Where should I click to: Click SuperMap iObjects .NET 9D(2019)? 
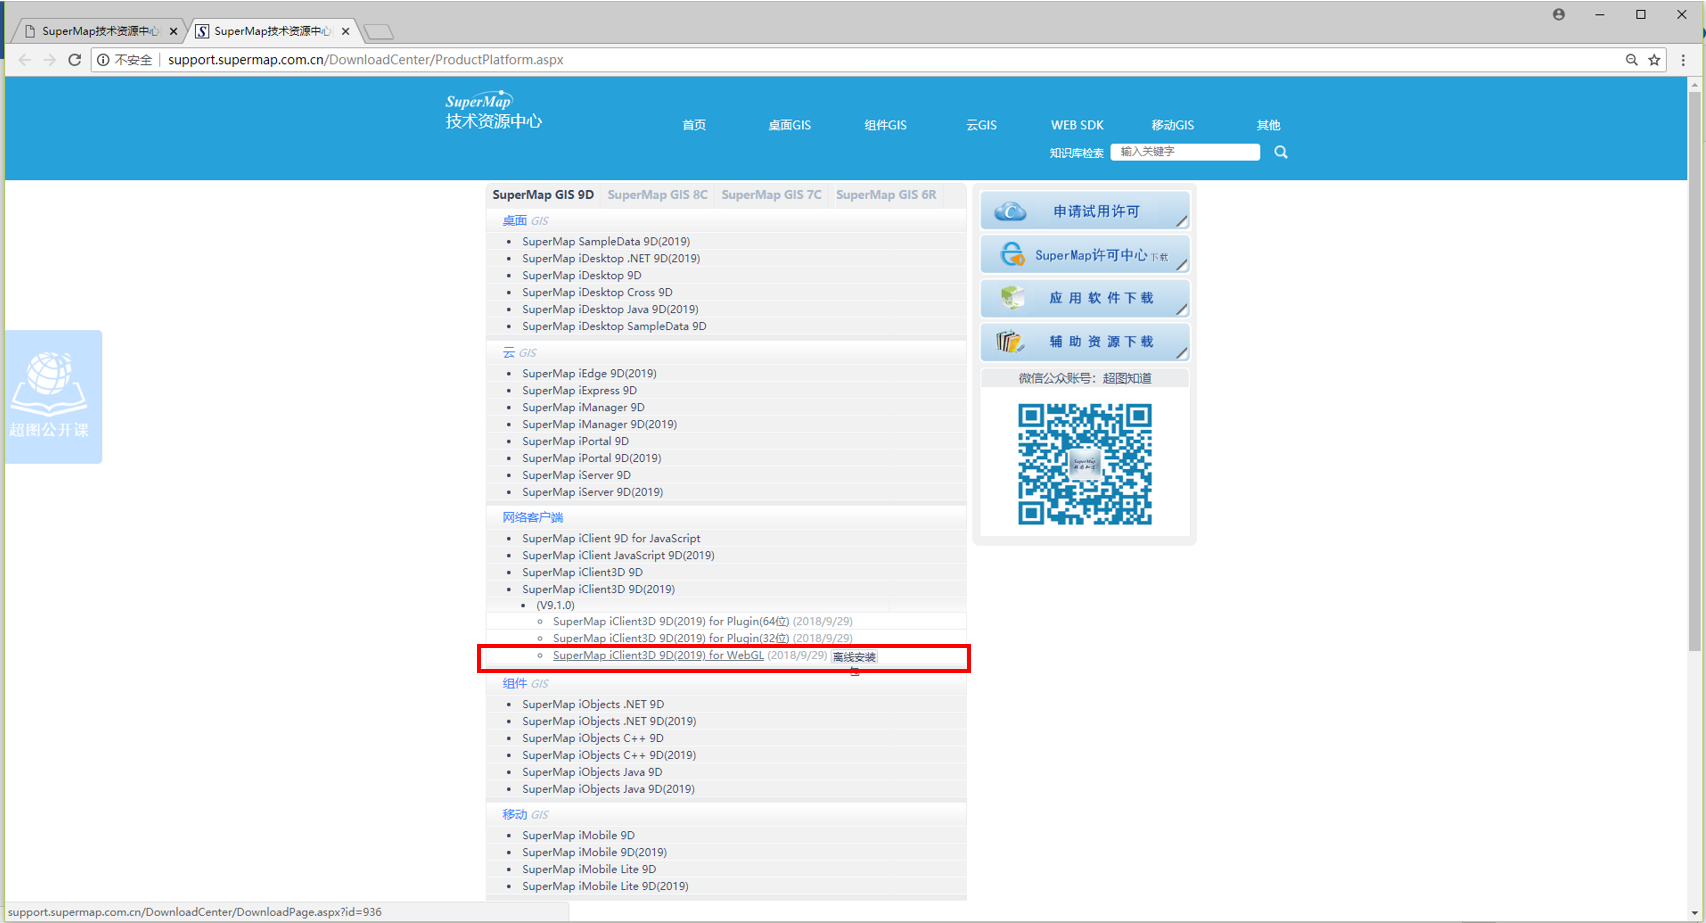point(609,721)
